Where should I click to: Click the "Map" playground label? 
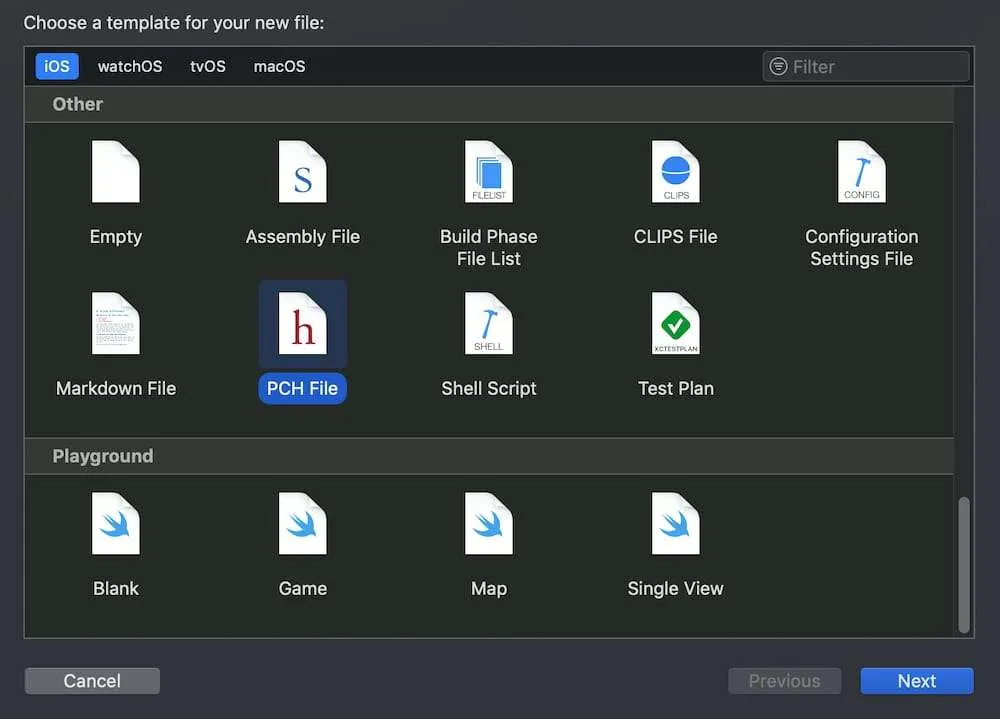pyautogui.click(x=489, y=588)
